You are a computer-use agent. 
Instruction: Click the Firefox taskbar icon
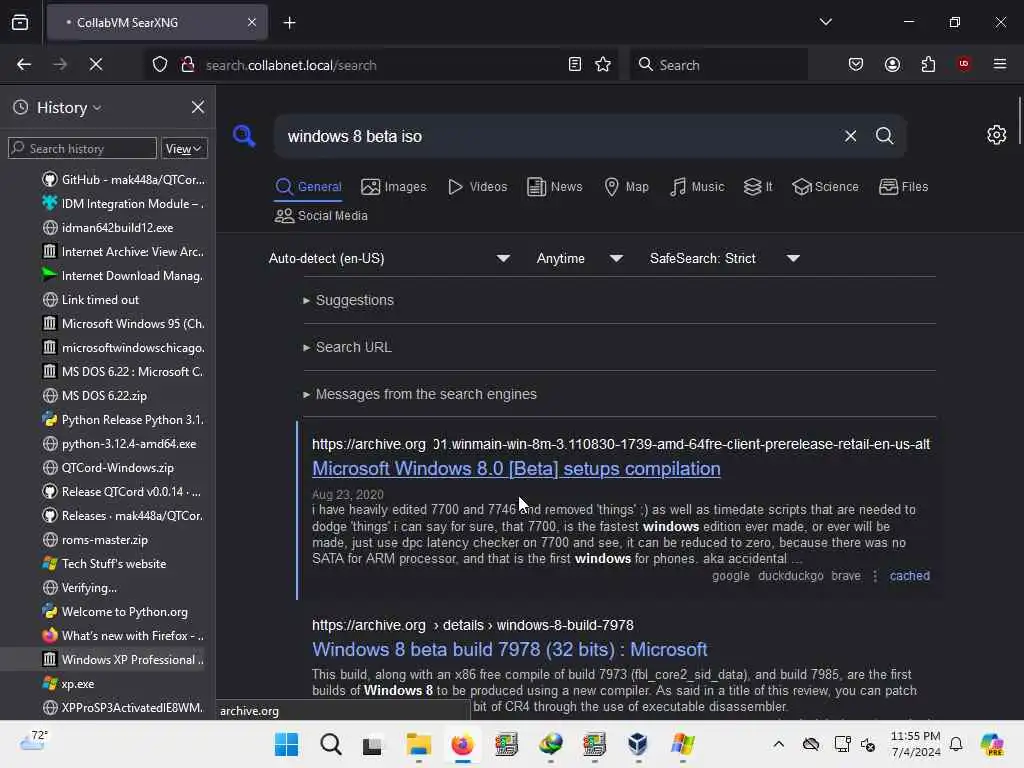click(x=462, y=744)
